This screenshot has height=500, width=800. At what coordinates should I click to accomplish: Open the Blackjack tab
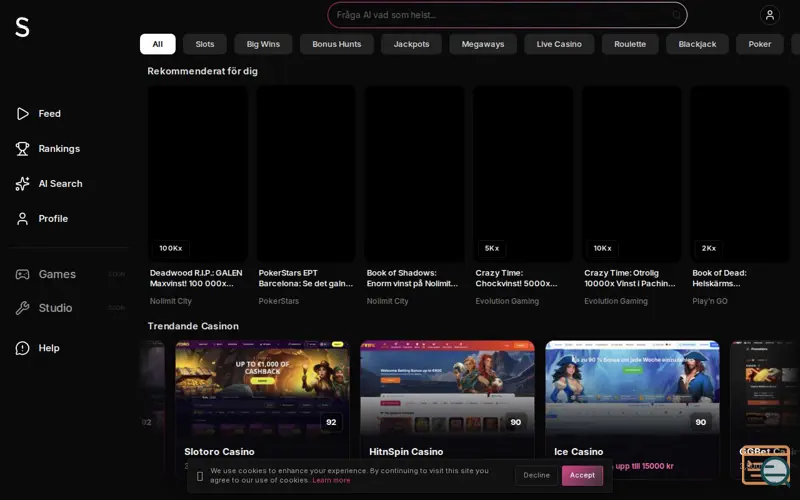coord(697,44)
